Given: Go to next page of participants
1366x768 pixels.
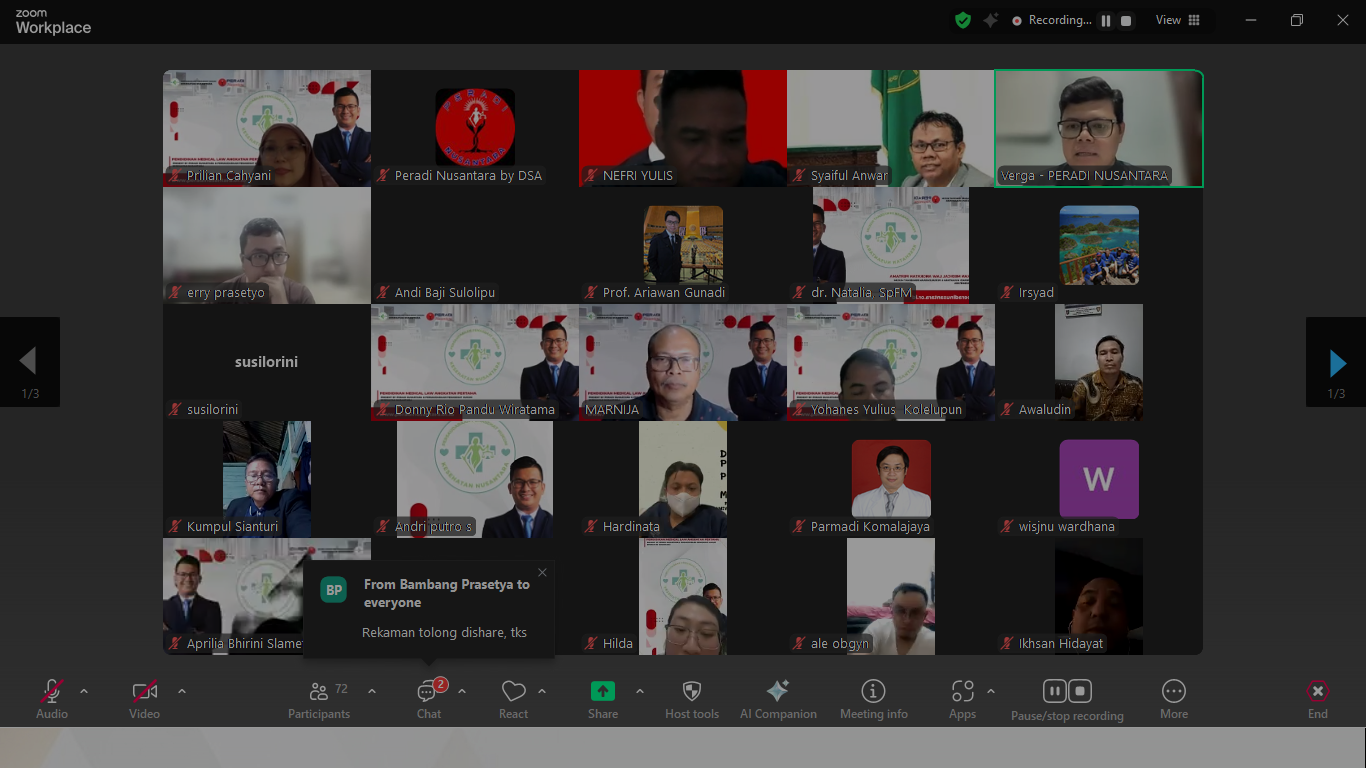Looking at the screenshot, I should 1336,362.
